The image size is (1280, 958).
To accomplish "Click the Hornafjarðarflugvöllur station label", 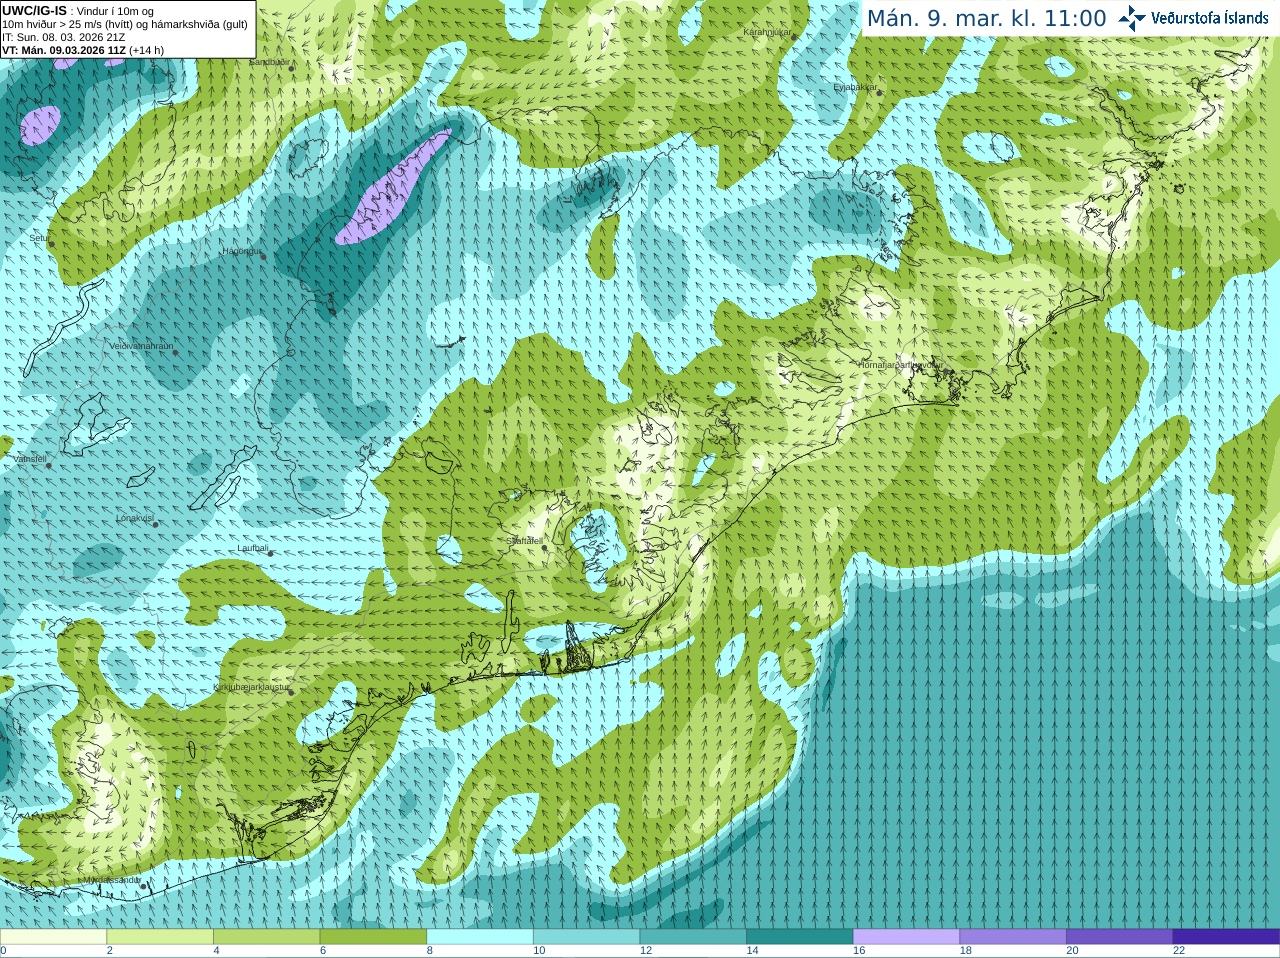I will [x=901, y=365].
